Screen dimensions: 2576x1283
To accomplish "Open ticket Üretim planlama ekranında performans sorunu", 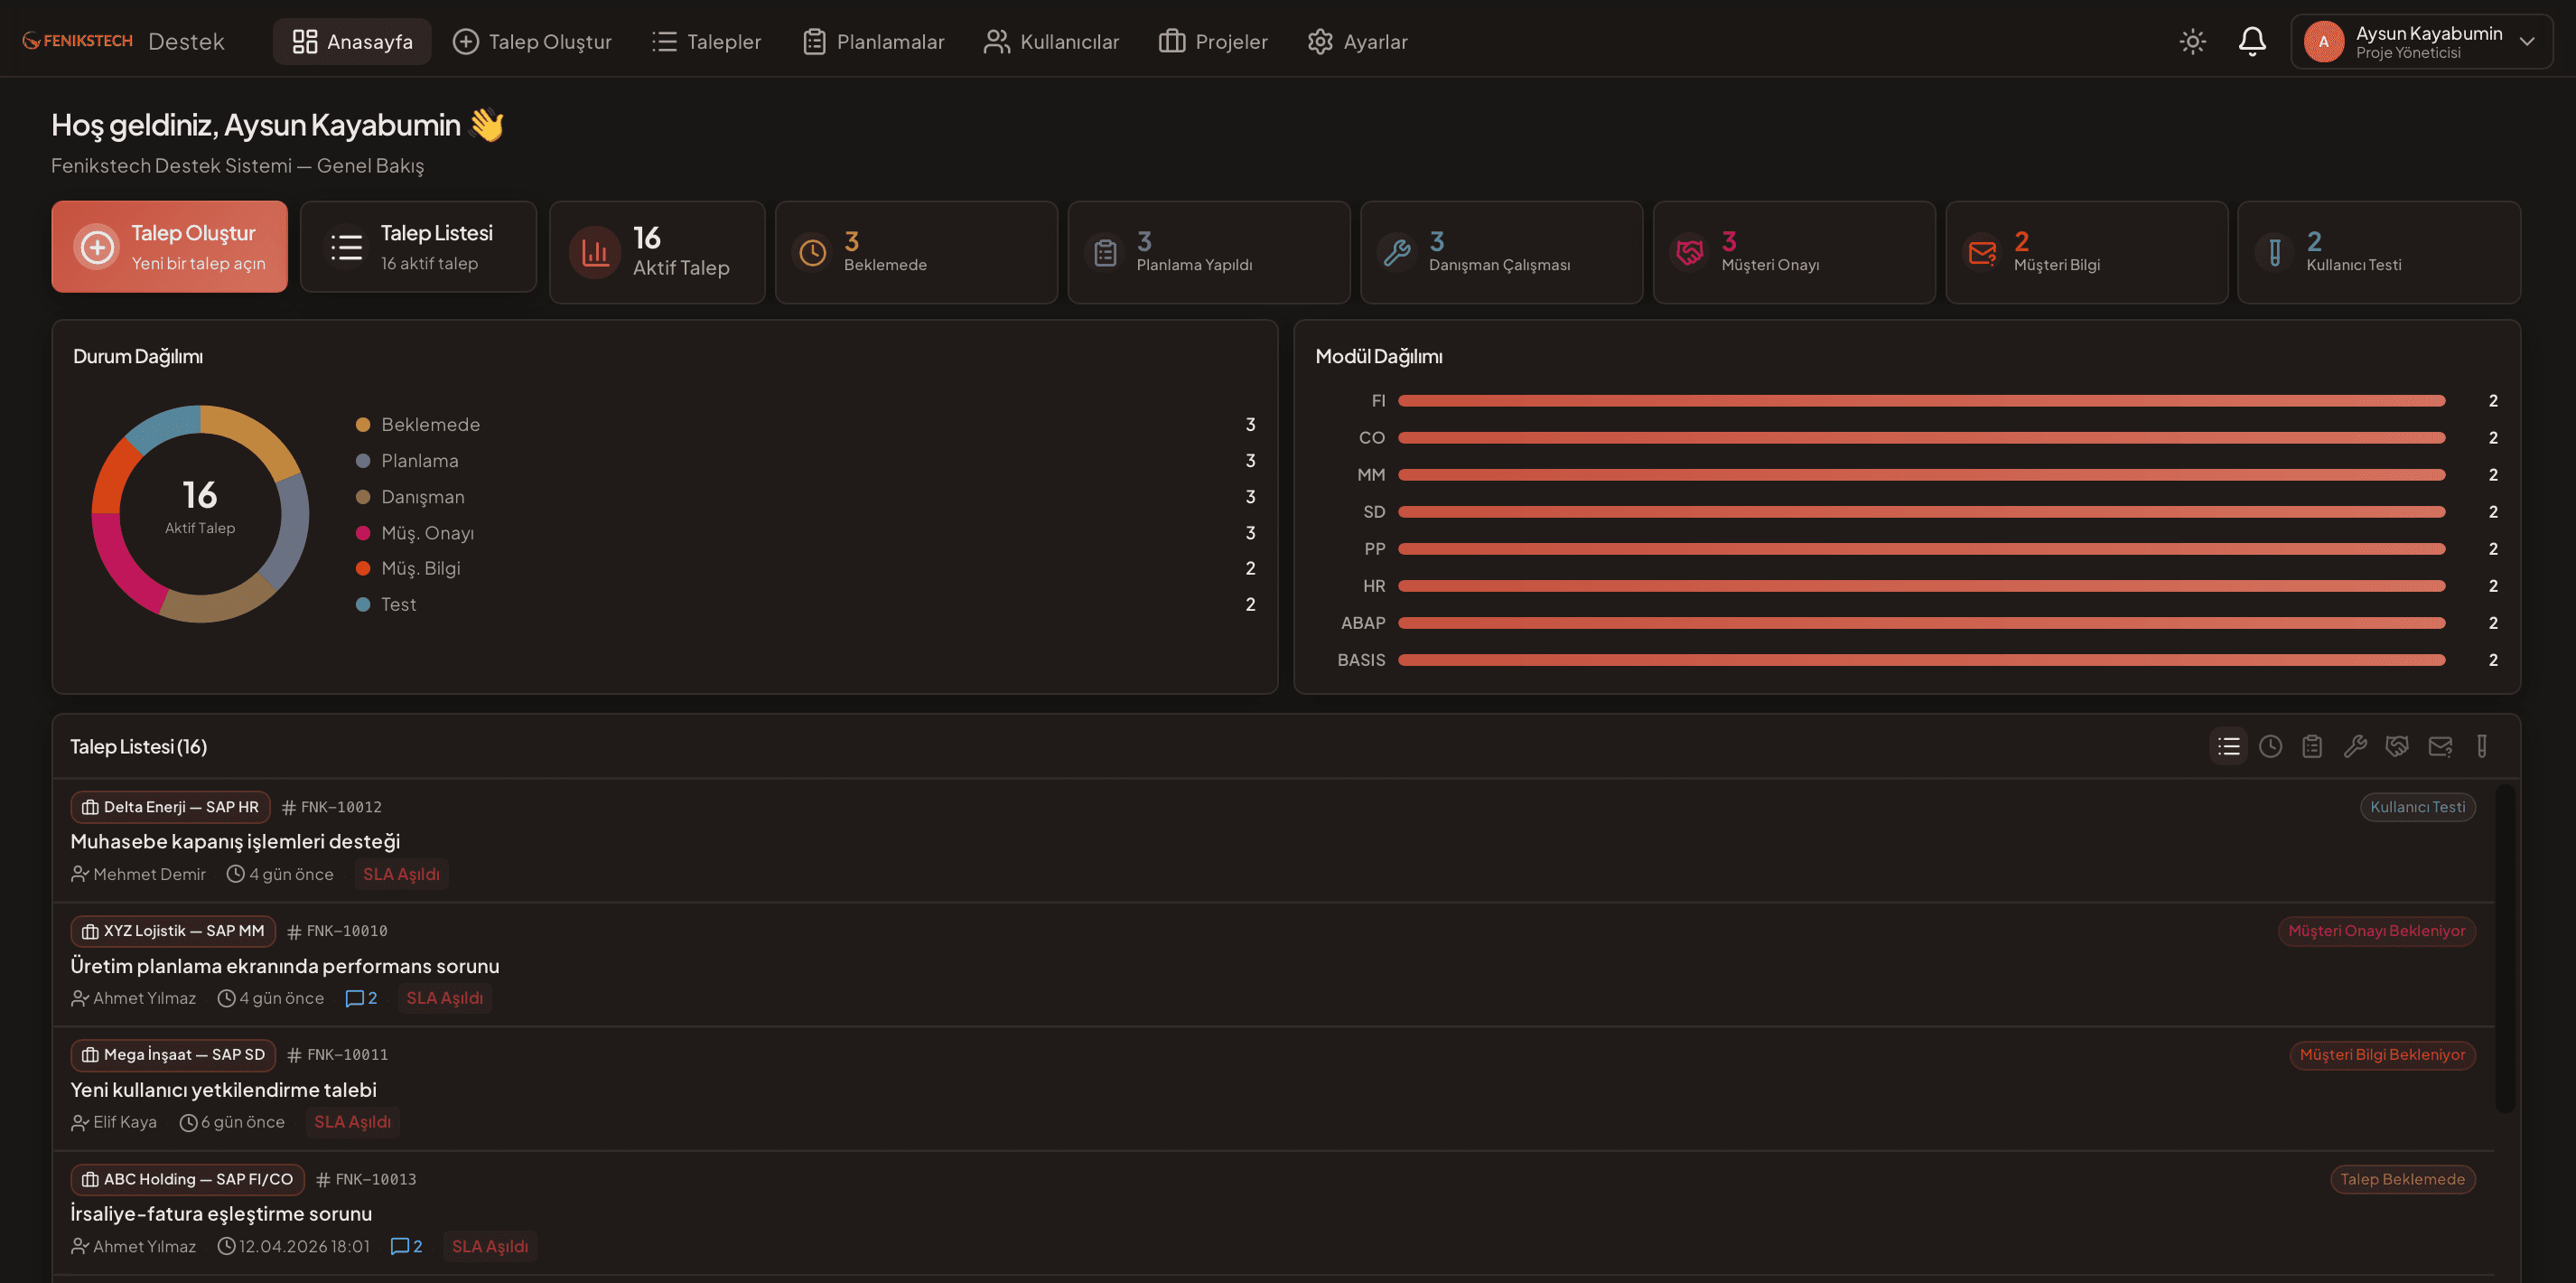I will [285, 965].
